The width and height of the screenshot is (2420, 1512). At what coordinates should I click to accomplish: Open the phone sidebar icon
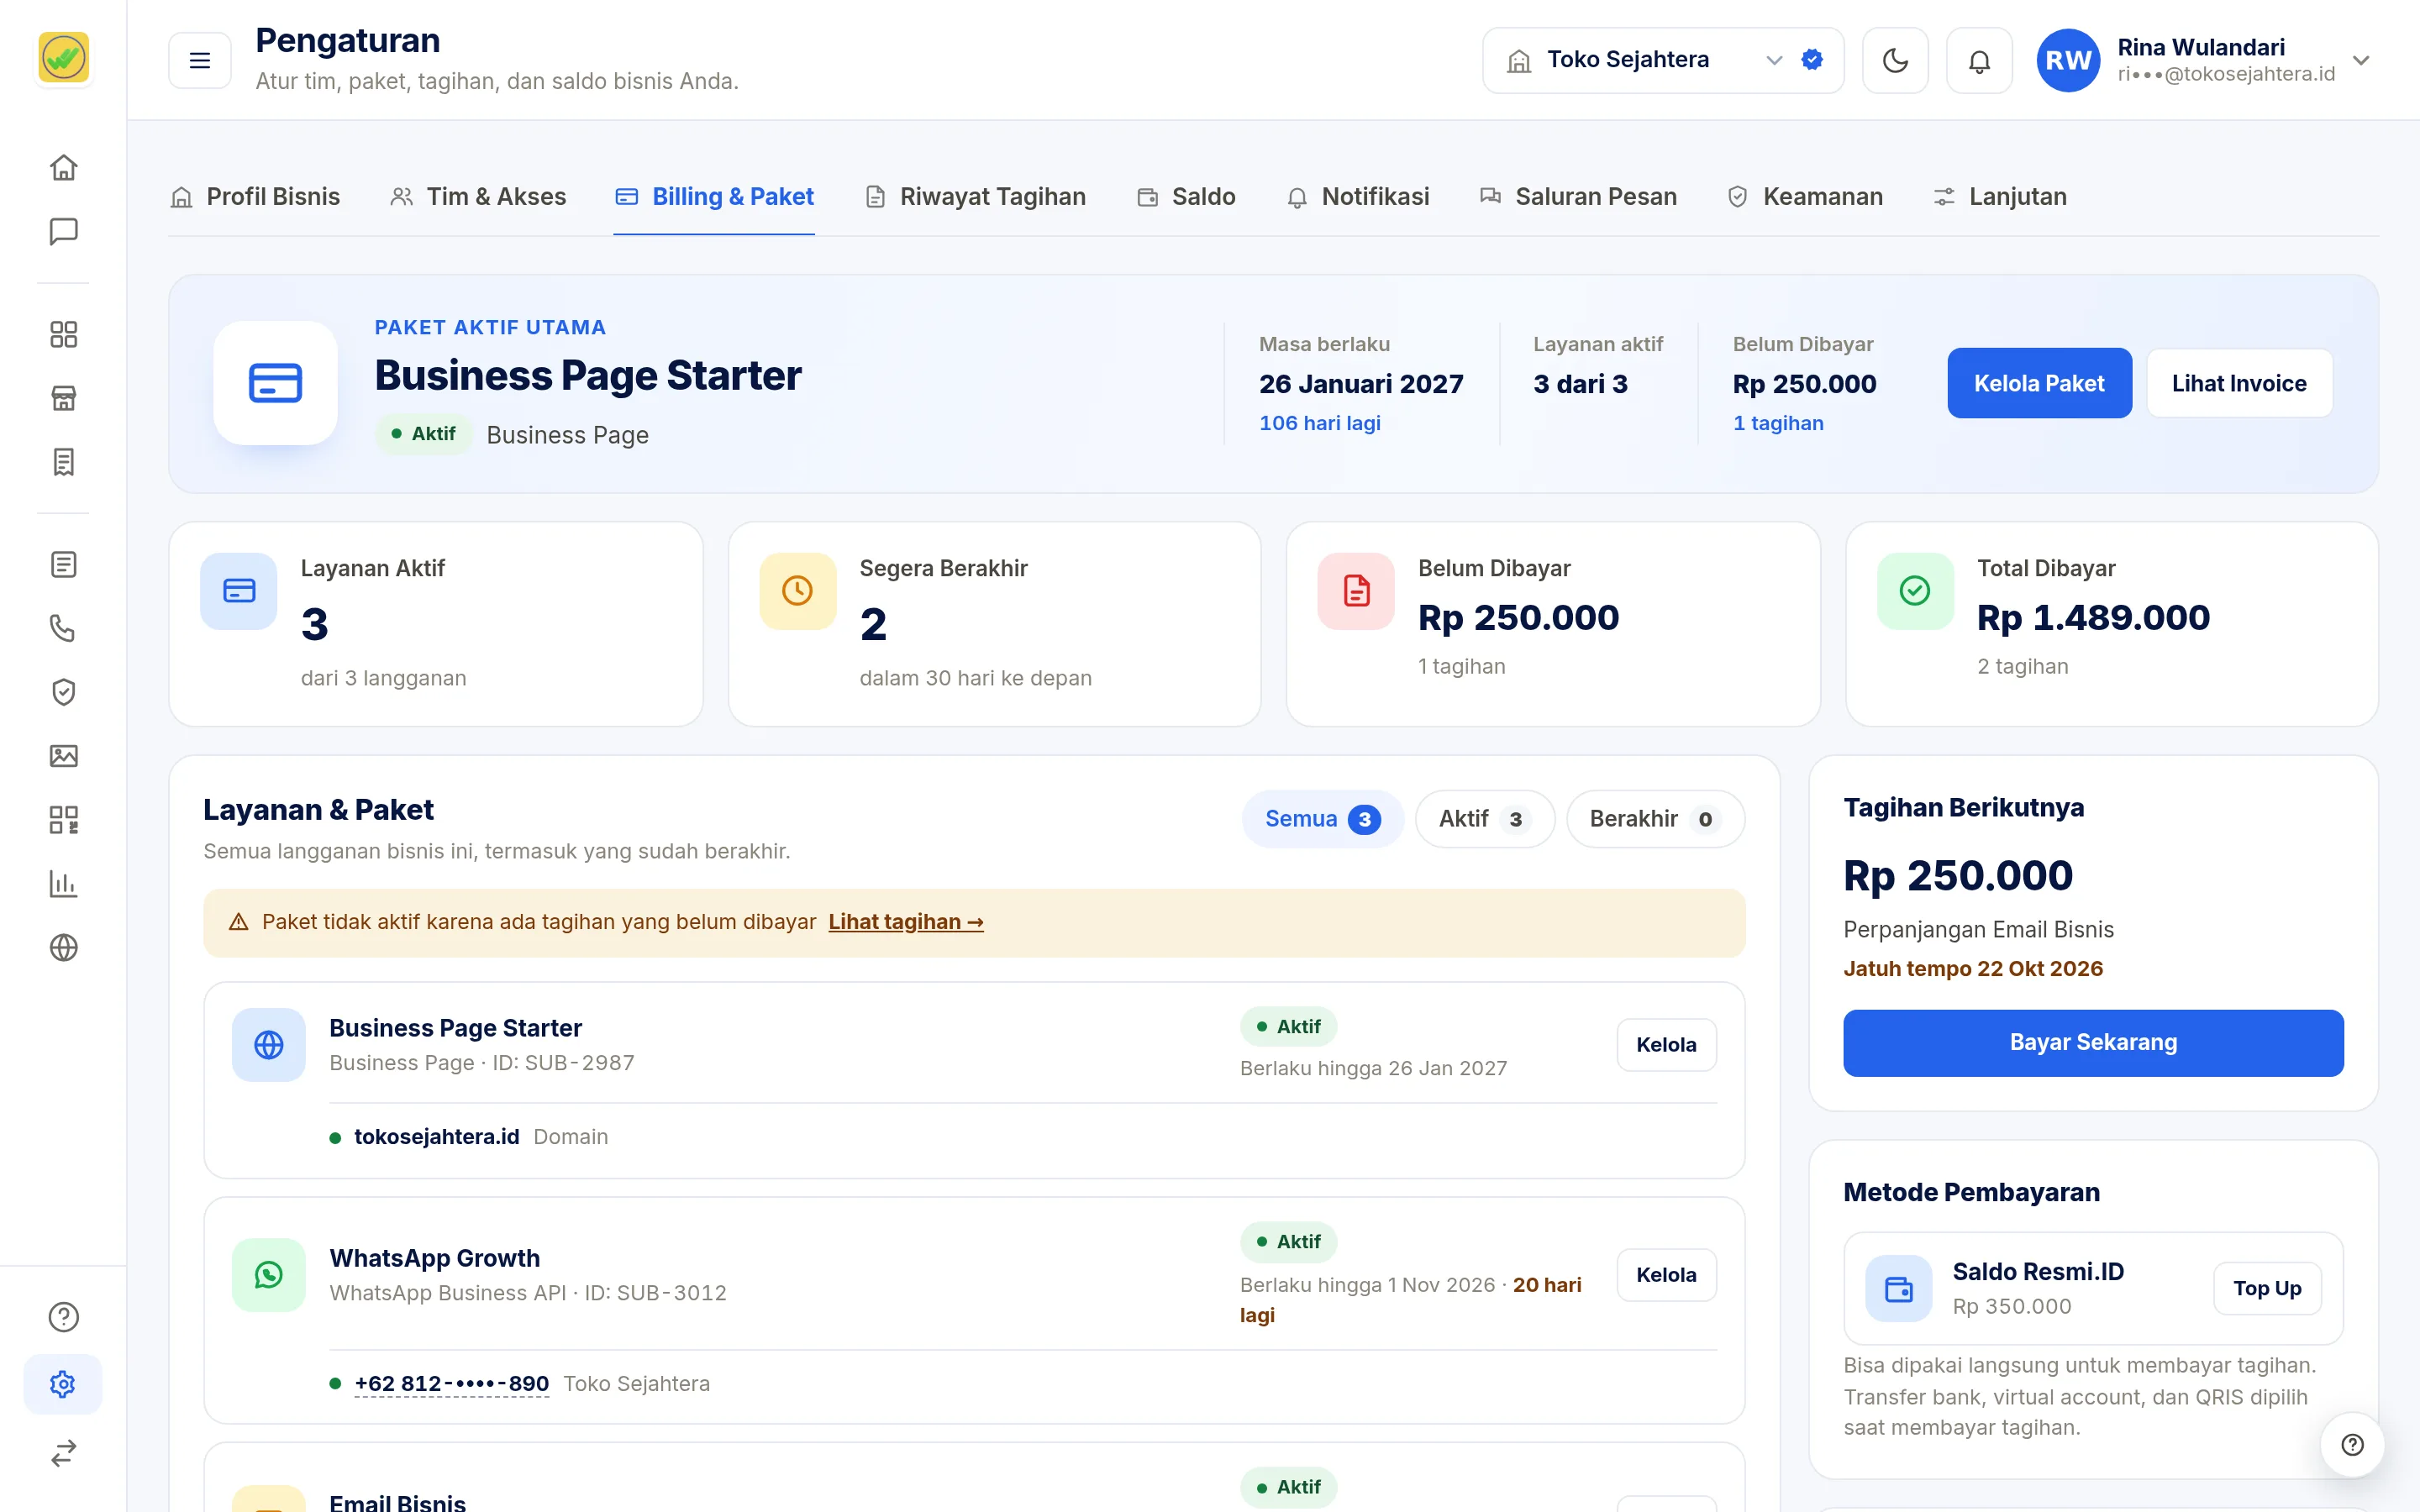click(x=63, y=628)
